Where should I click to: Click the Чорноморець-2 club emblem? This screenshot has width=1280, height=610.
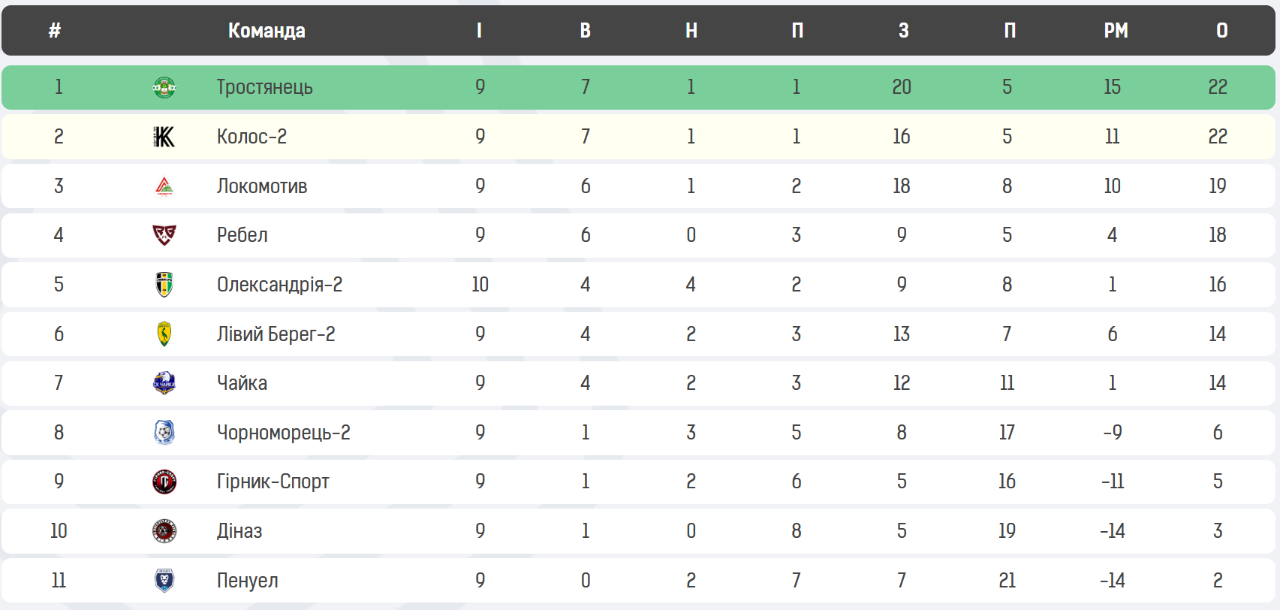coord(164,433)
